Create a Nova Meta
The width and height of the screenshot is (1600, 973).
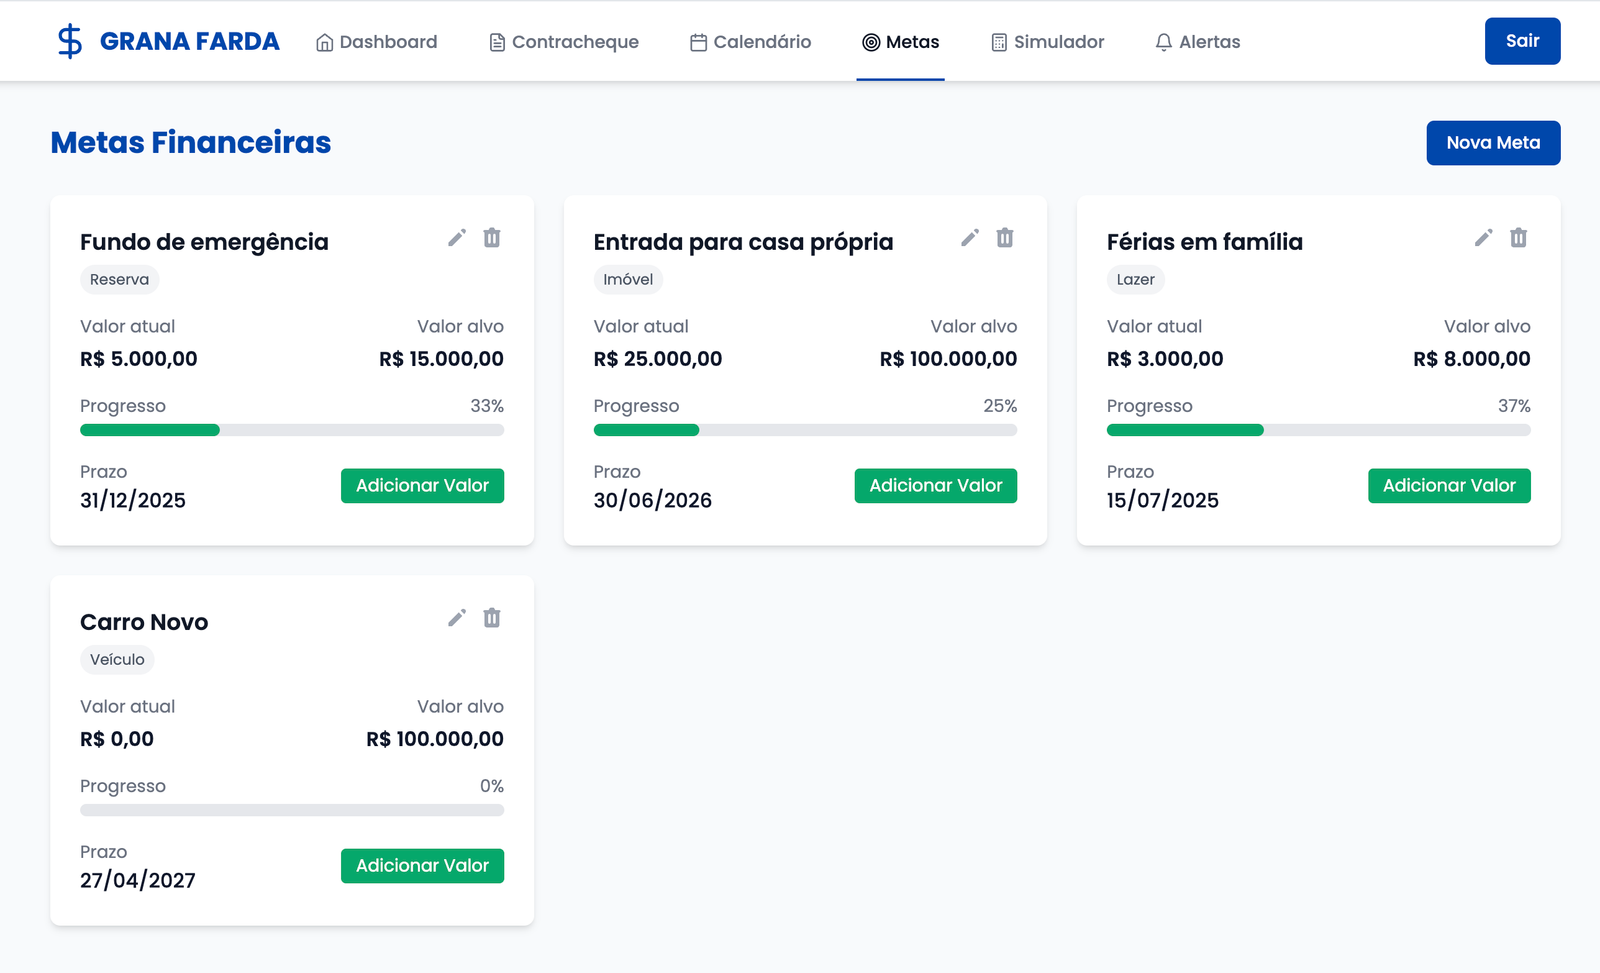(1493, 143)
